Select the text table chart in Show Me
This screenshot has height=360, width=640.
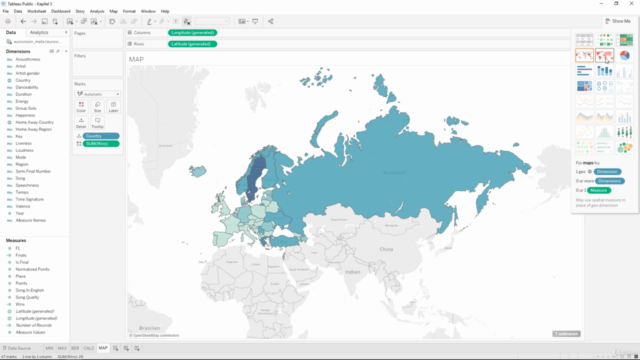click(584, 40)
